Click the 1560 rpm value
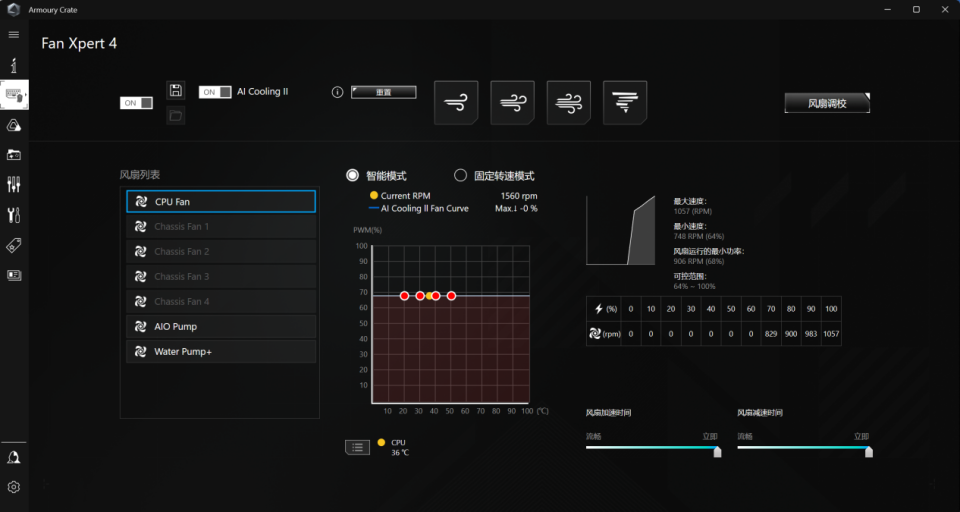This screenshot has width=960, height=512. (519, 196)
